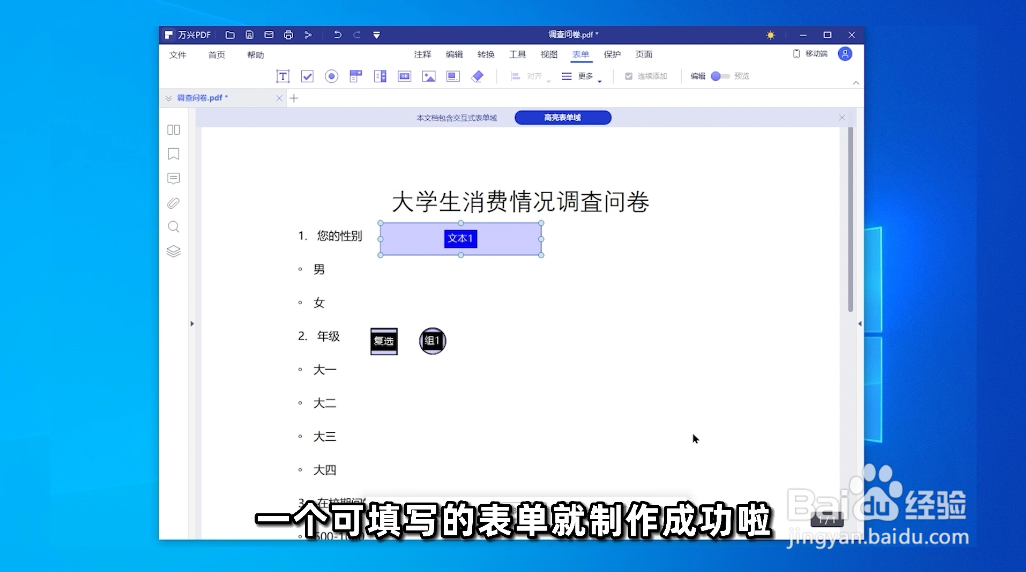Screen dimensions: 1026x572
Task: Switch to the 转换 tab
Action: (486, 54)
